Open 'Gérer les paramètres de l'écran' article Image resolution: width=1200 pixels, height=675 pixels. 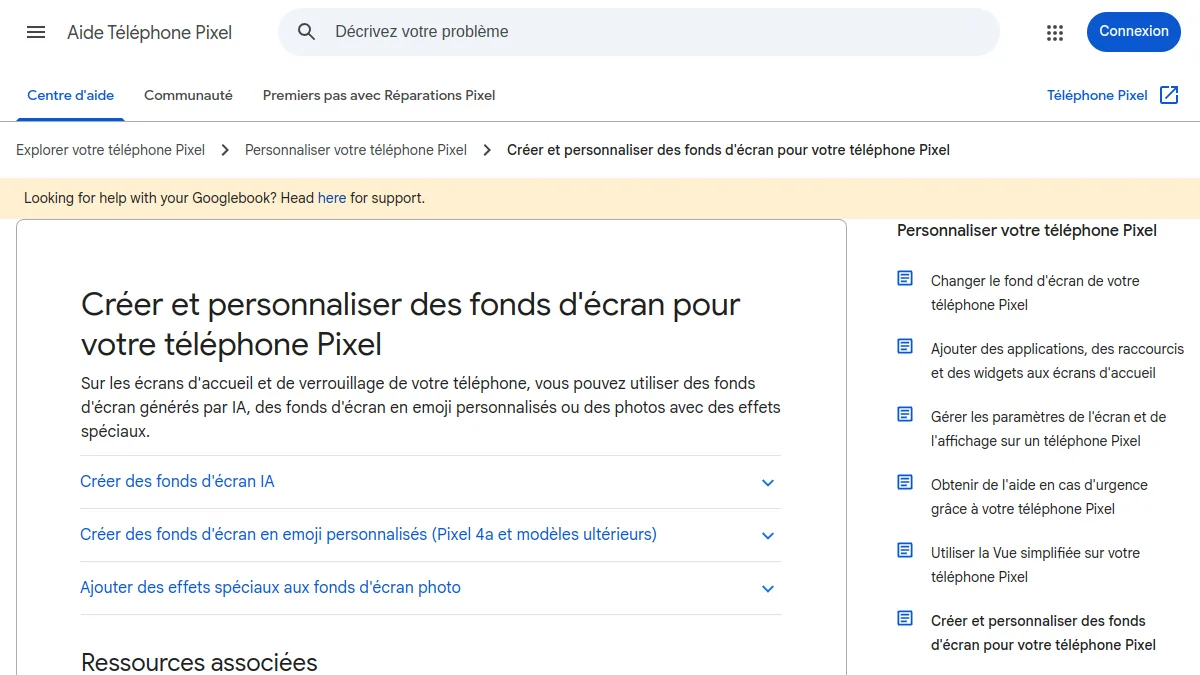click(1049, 429)
